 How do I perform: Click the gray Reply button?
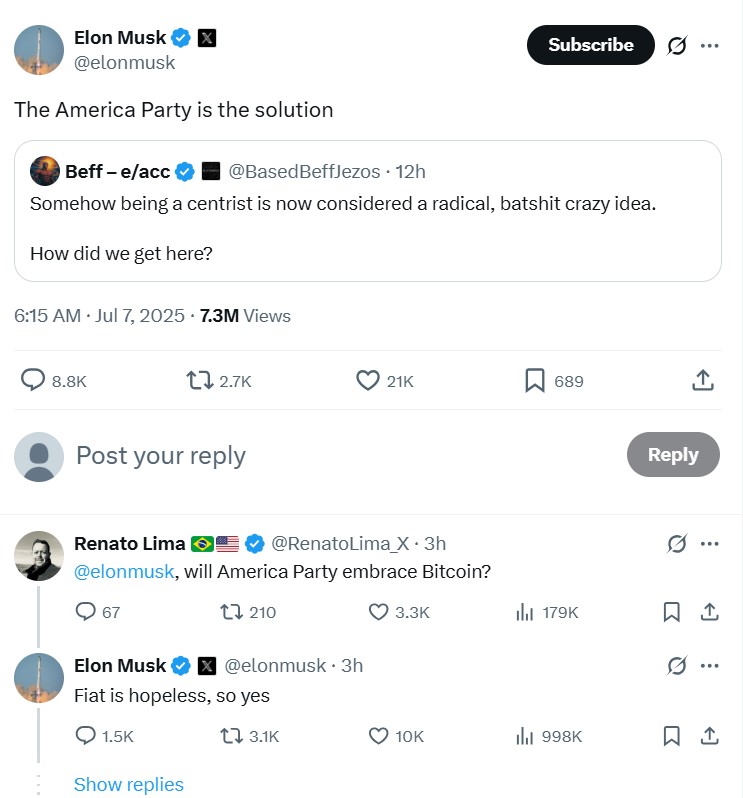coord(673,454)
